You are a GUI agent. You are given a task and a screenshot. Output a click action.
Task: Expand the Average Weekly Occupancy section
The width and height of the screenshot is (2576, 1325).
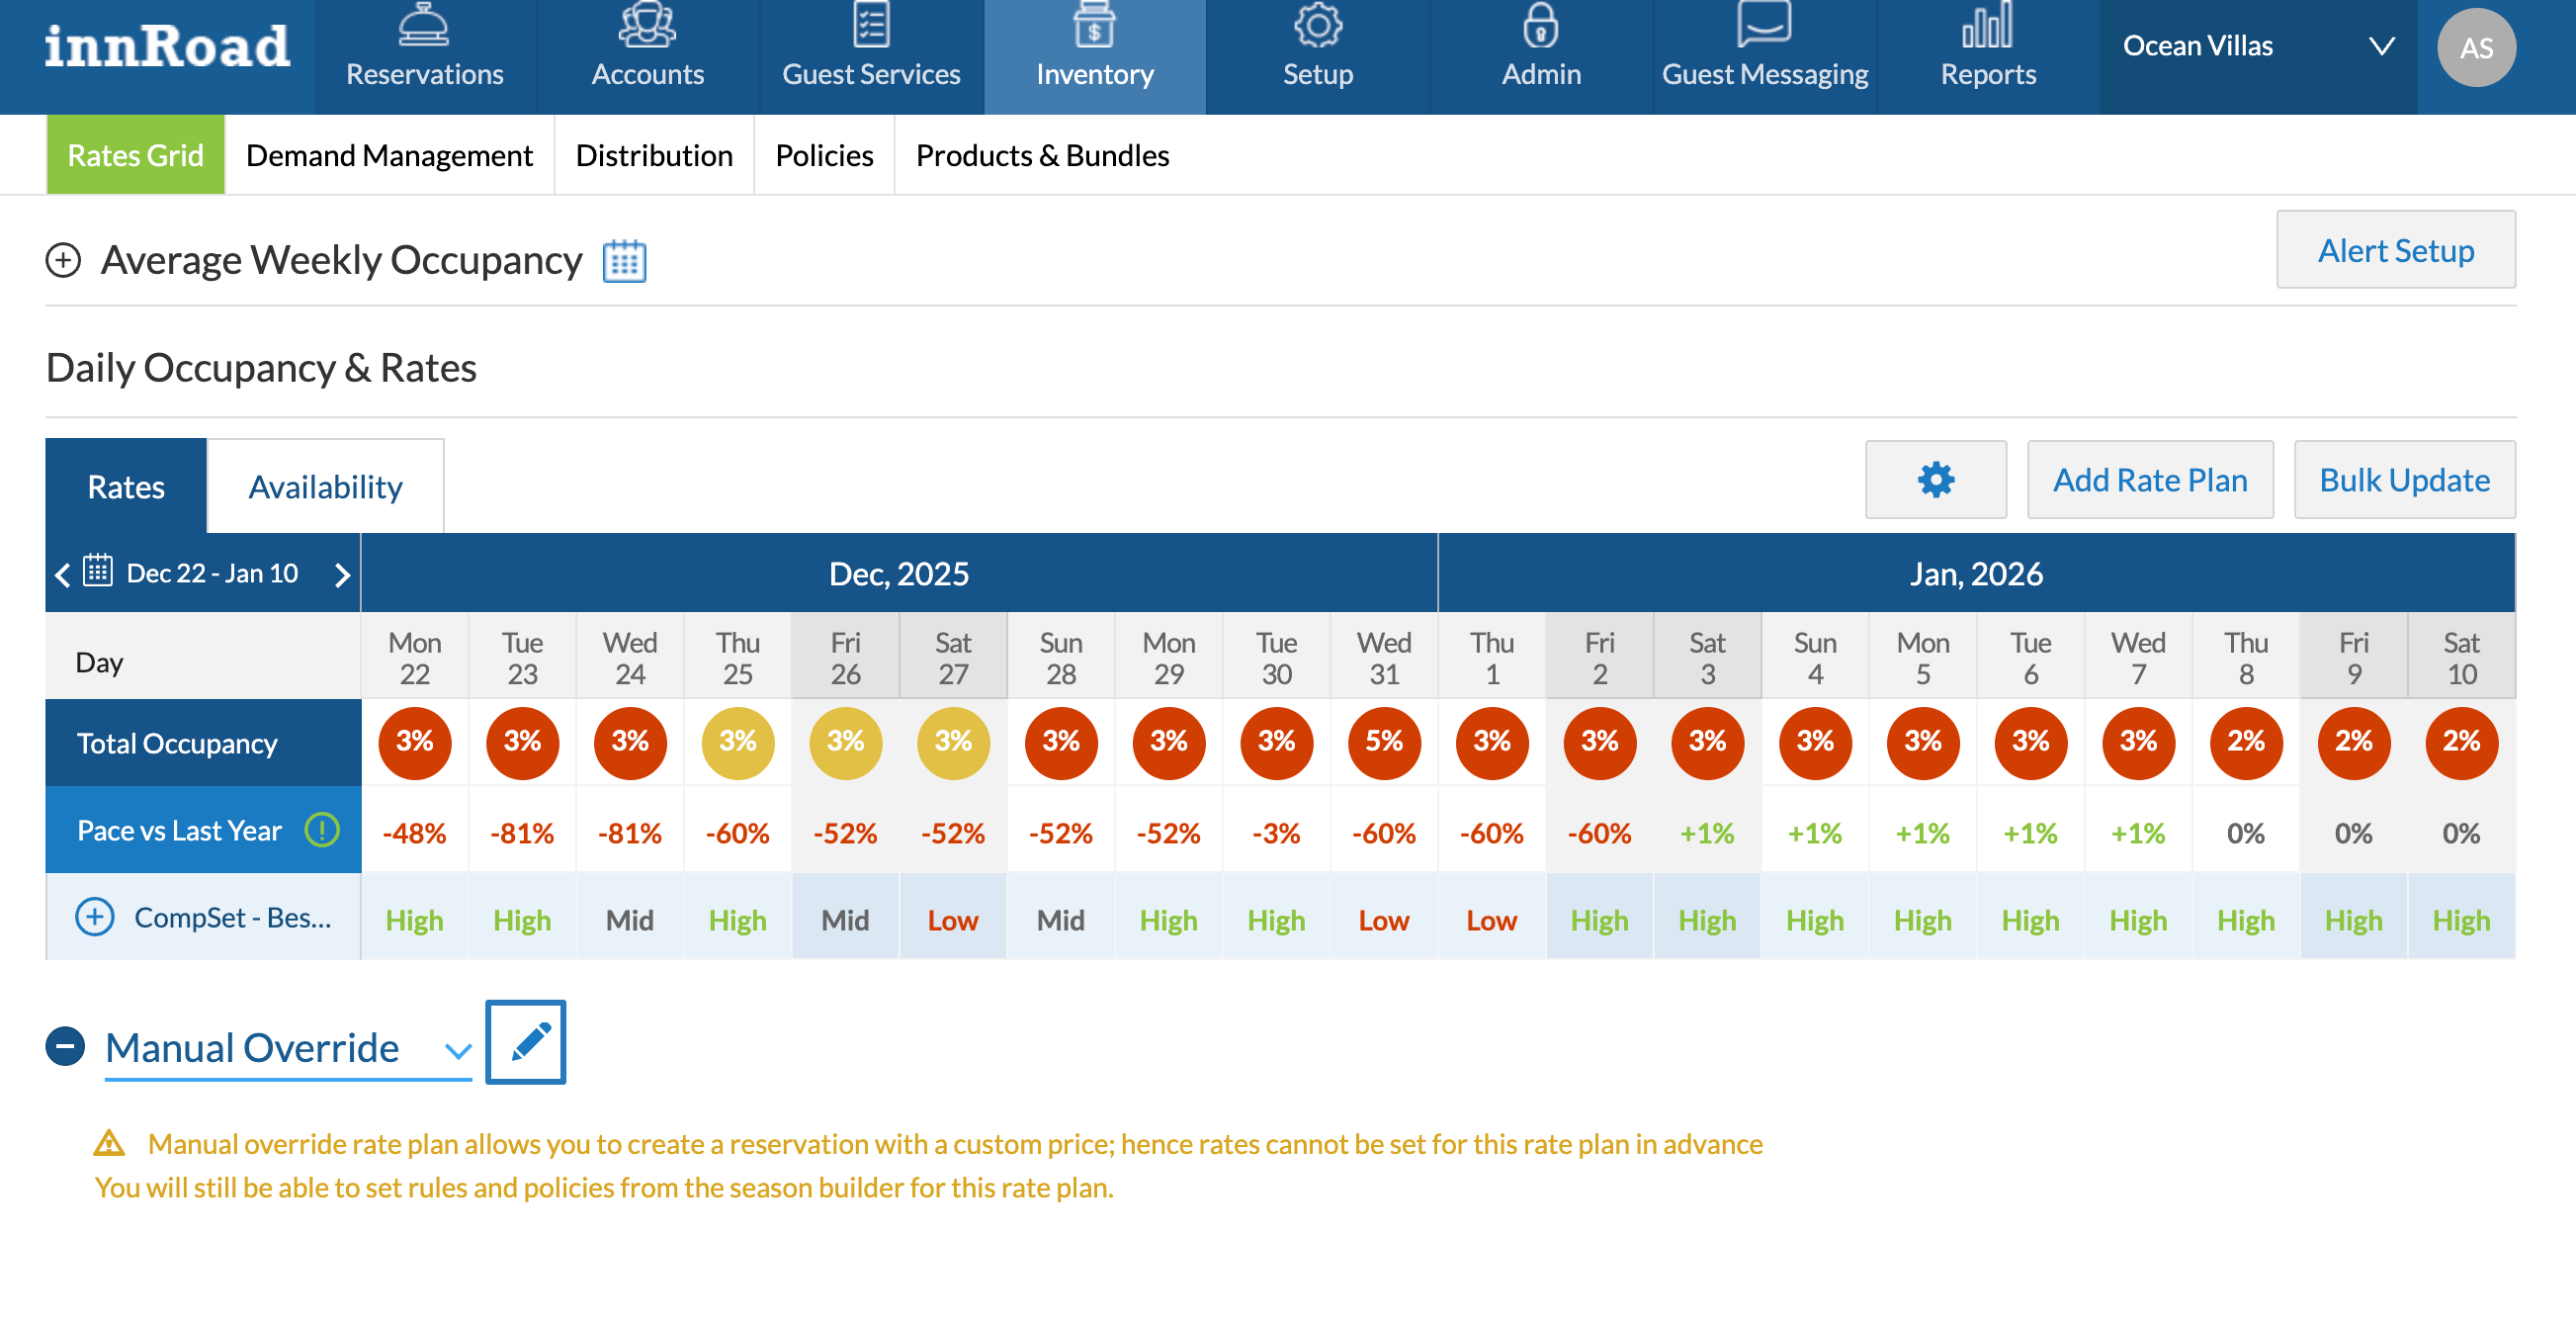(63, 260)
